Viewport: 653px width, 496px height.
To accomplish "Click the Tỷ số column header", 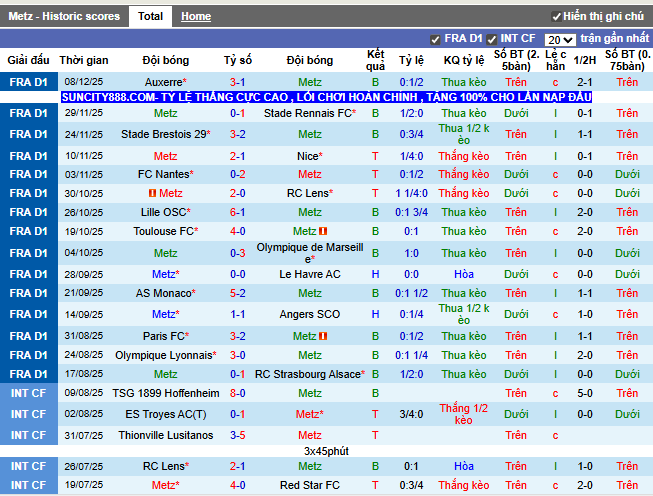I will (x=237, y=60).
